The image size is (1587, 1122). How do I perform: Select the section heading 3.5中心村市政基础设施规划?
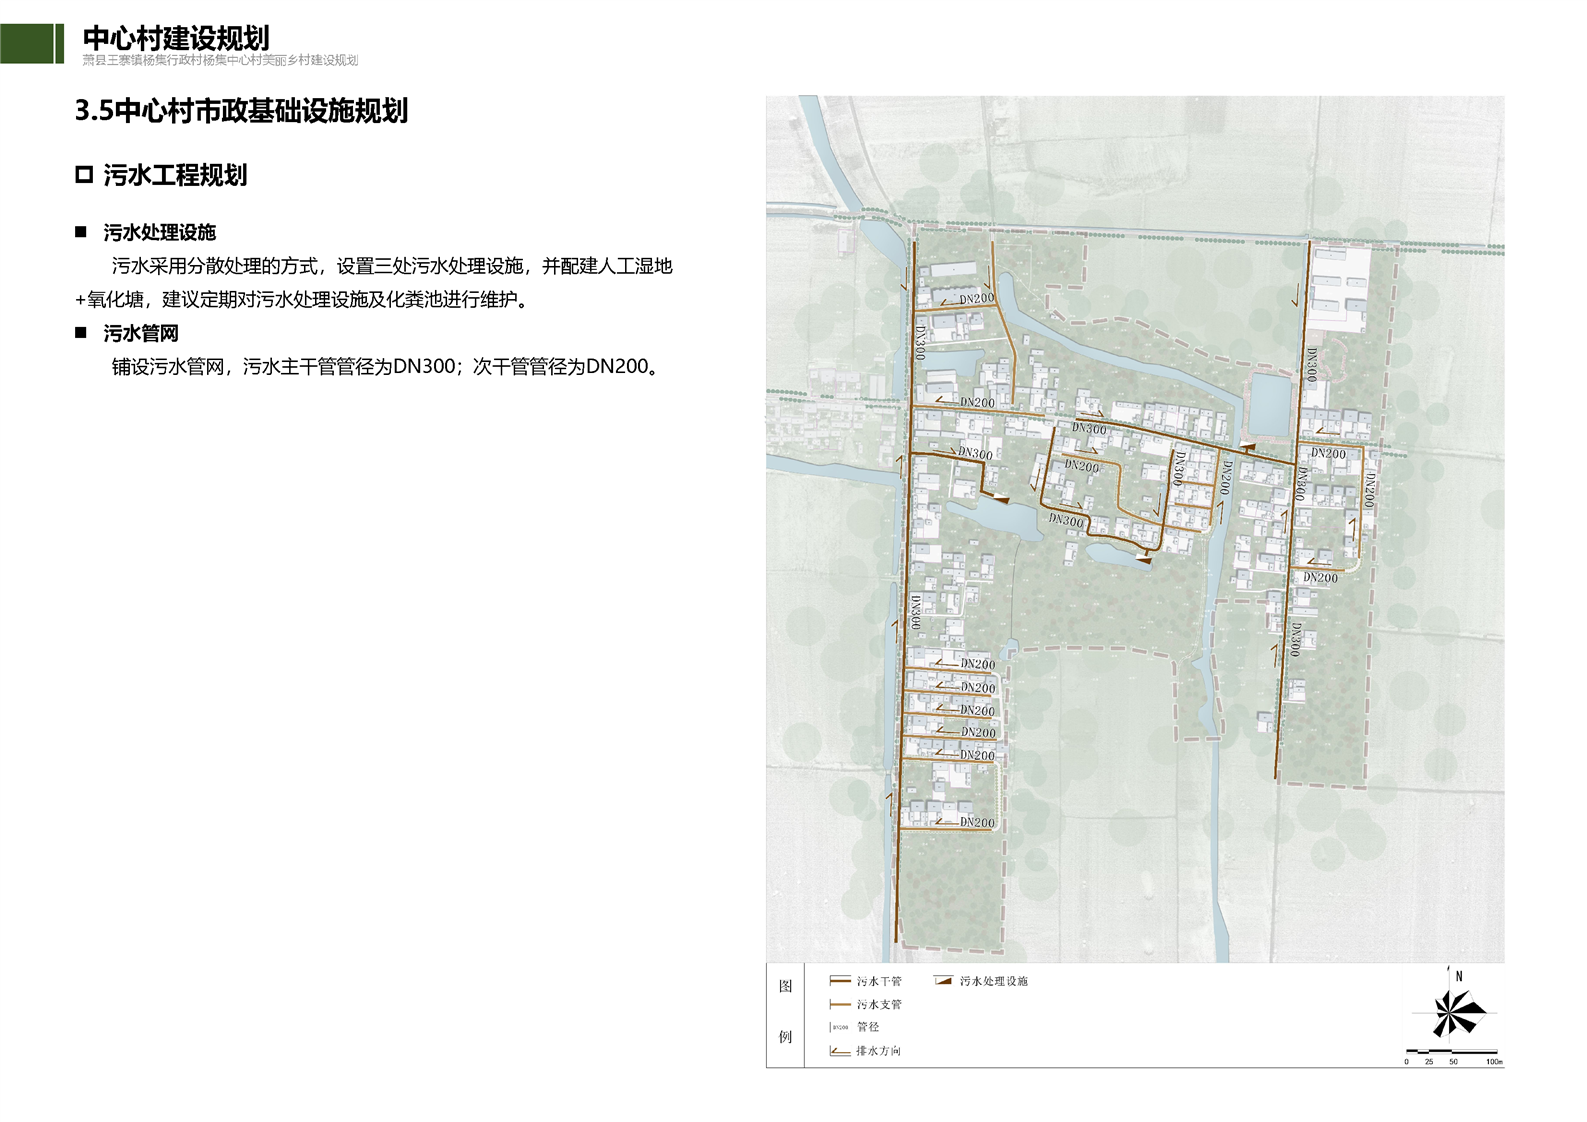(x=241, y=111)
